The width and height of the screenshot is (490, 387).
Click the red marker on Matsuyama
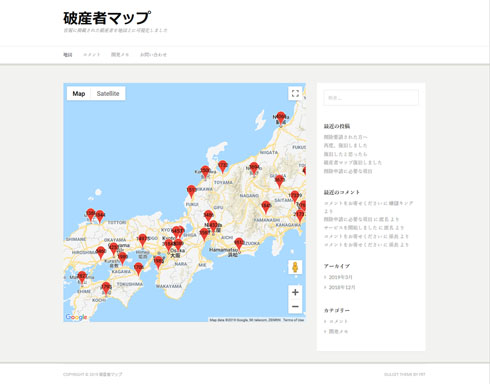[82, 278]
